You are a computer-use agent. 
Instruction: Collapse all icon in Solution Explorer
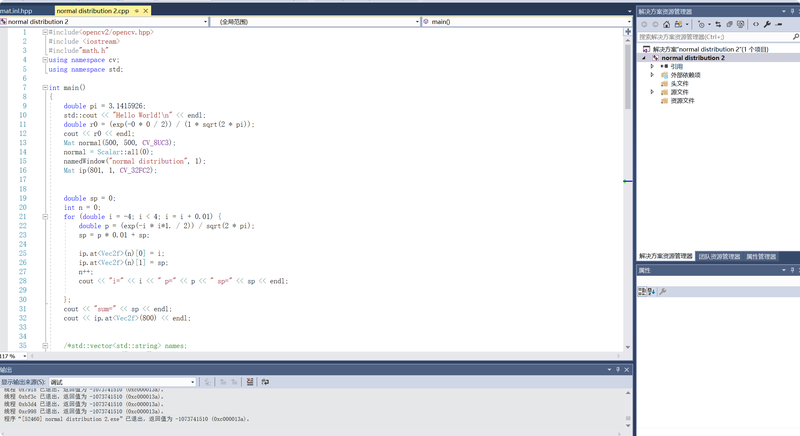730,24
